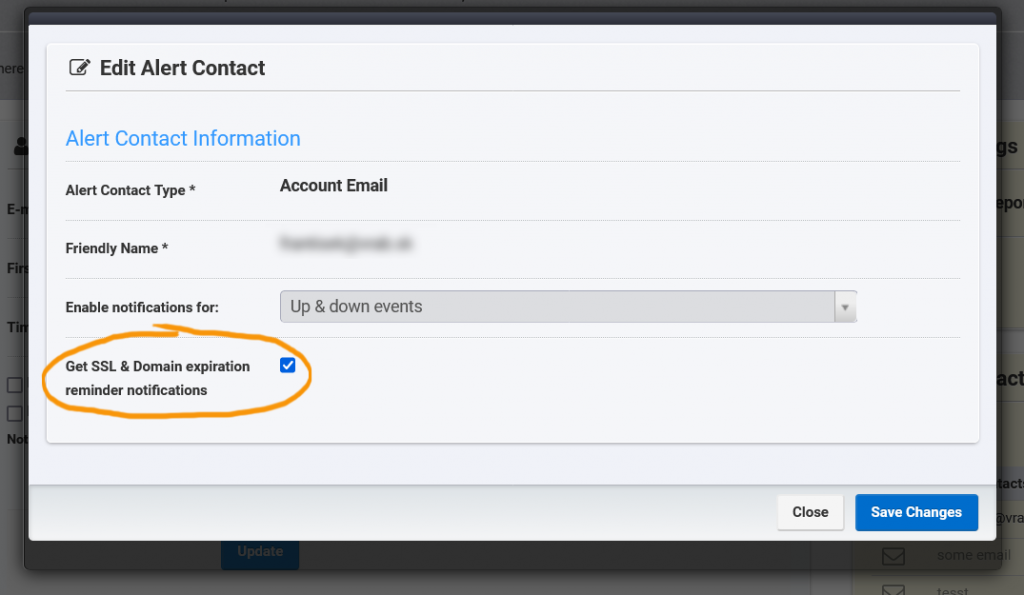1024x595 pixels.
Task: Click the contact person icon in left sidebar
Action: (x=22, y=146)
